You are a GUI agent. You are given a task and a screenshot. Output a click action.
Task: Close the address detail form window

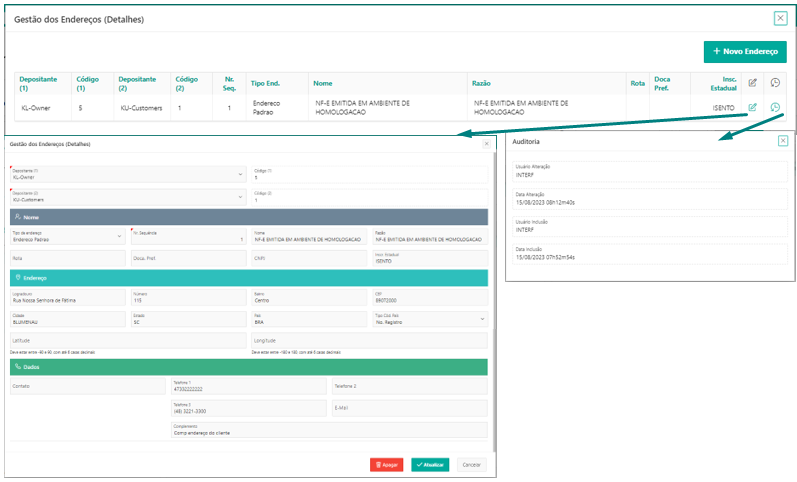(486, 144)
